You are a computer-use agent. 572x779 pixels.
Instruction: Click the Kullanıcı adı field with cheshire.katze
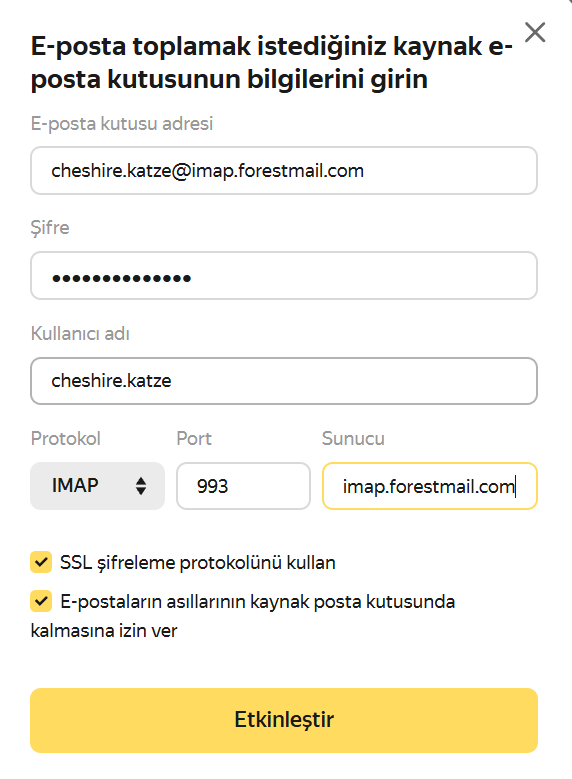pyautogui.click(x=284, y=381)
